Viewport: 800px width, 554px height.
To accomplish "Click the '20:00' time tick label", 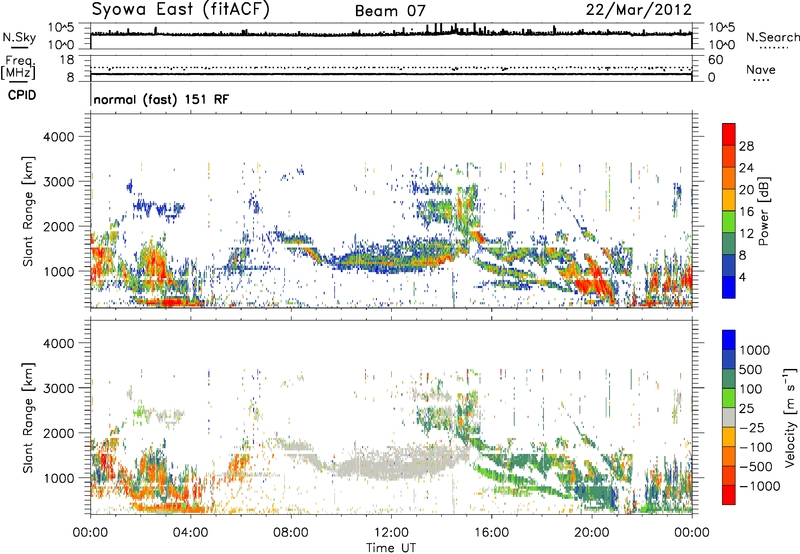I will click(x=591, y=533).
